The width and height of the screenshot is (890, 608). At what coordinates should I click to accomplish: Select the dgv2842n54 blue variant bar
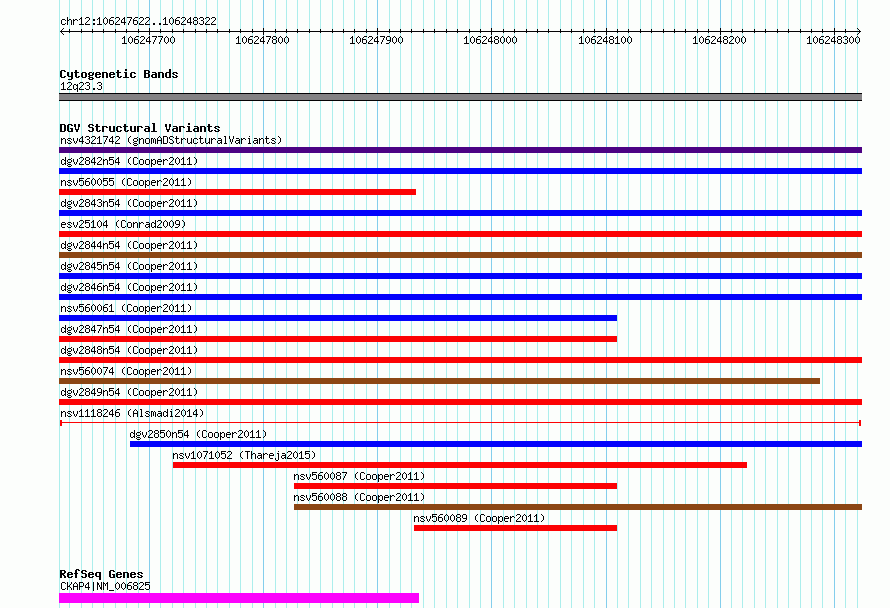(x=460, y=171)
